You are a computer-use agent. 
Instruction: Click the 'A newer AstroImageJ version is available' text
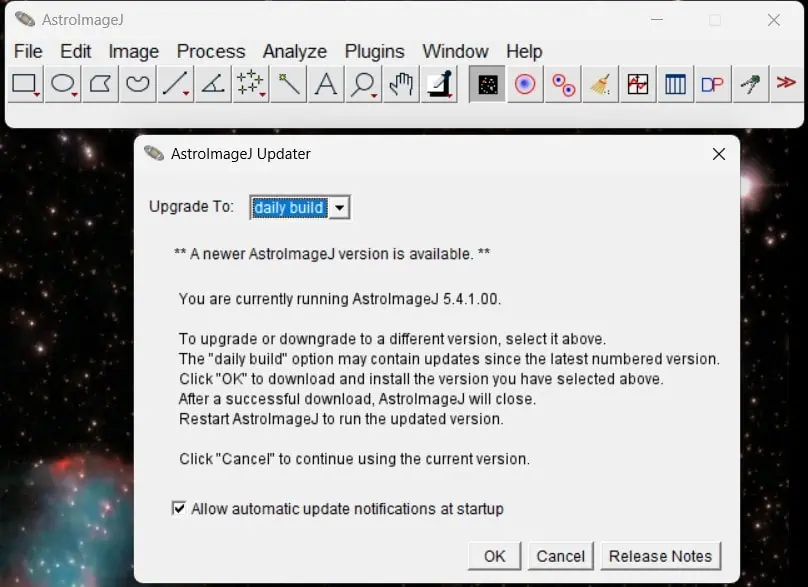tap(332, 254)
